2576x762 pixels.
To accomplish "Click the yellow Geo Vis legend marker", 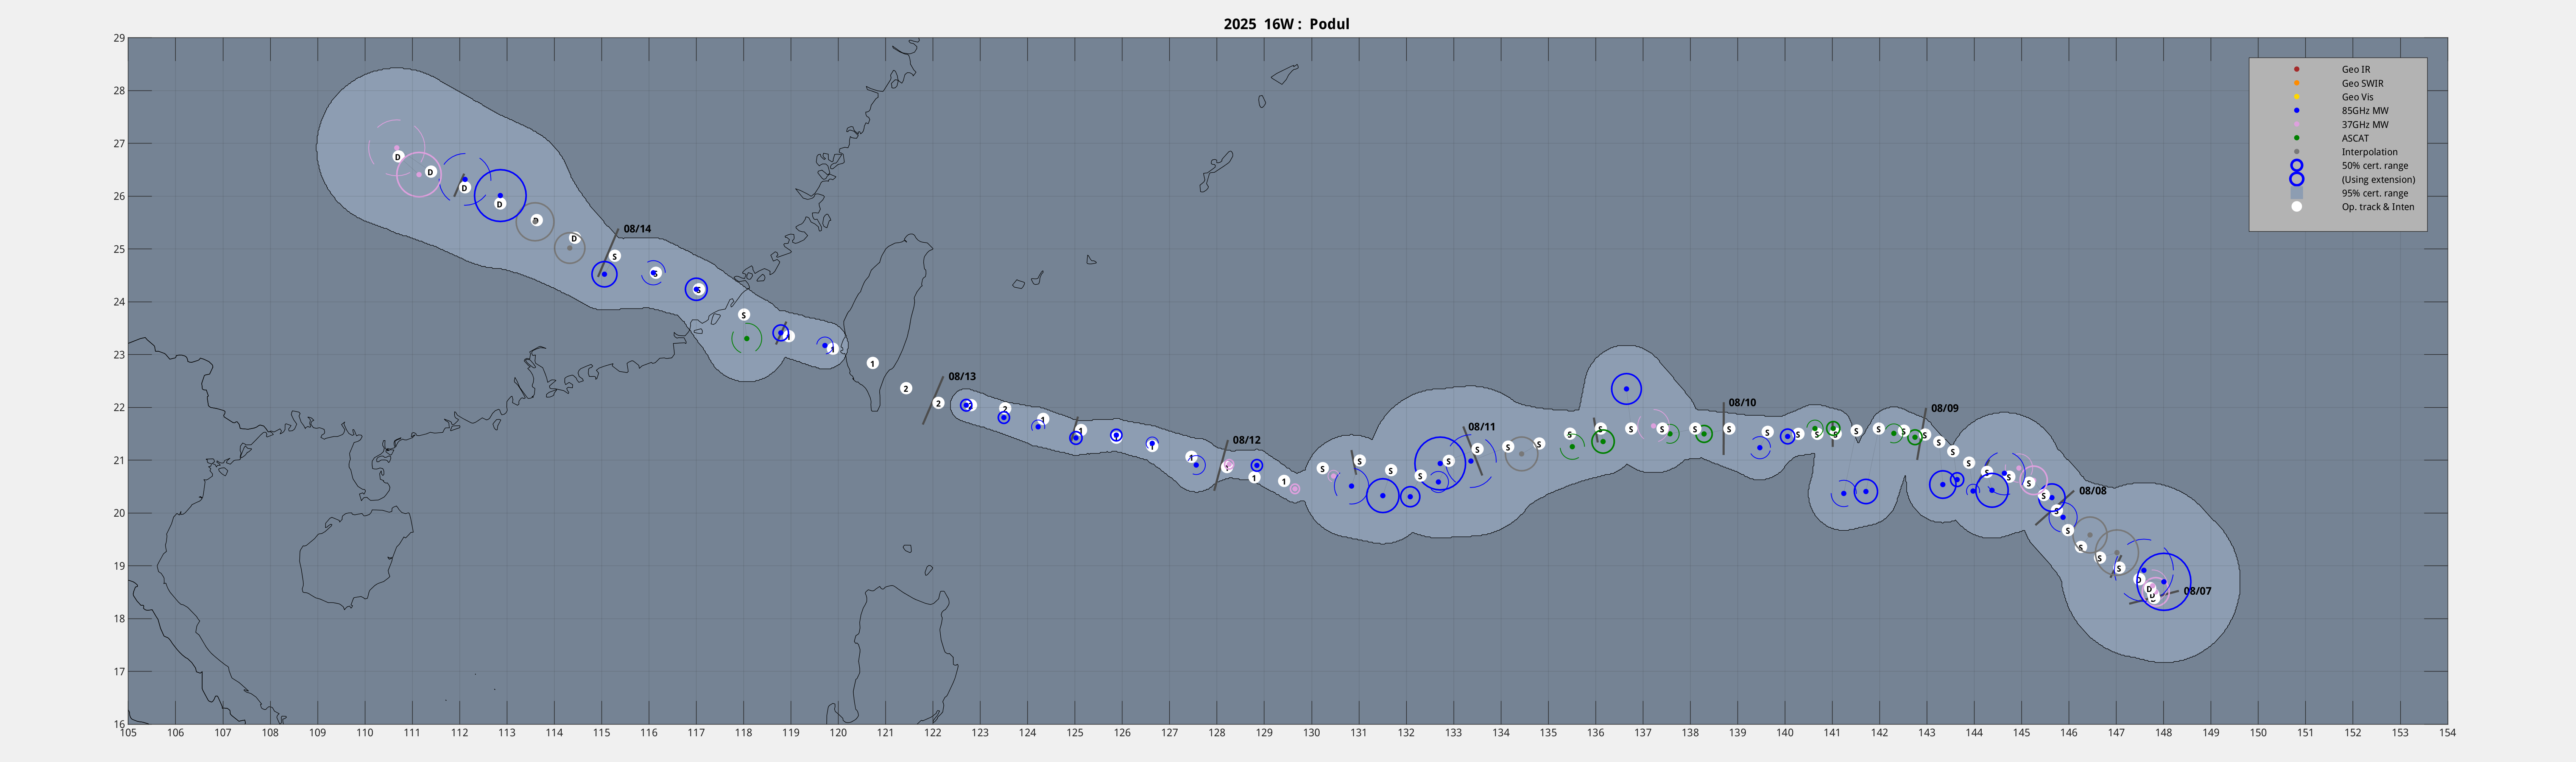I will tap(2297, 97).
